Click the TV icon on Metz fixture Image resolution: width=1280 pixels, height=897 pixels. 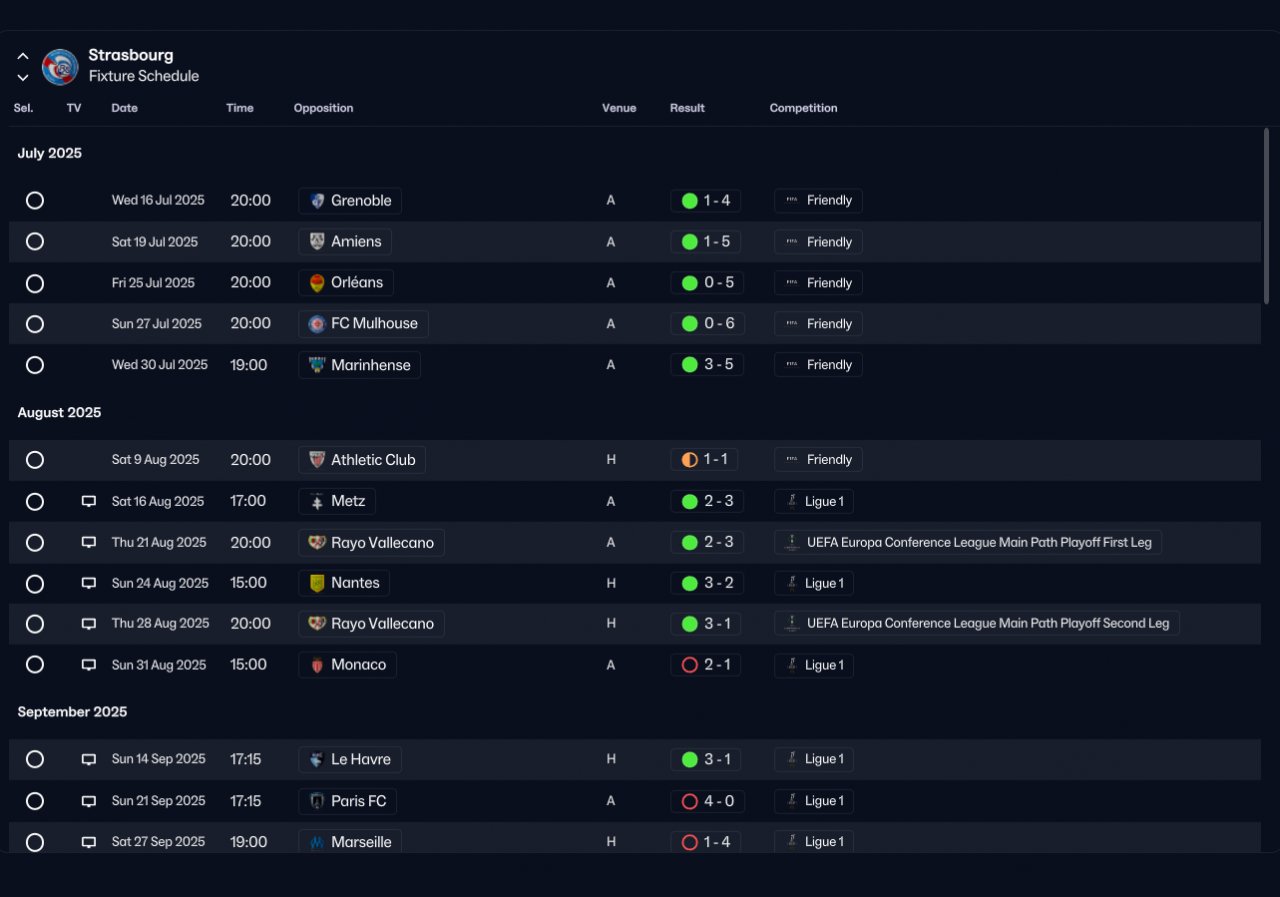[x=89, y=501]
